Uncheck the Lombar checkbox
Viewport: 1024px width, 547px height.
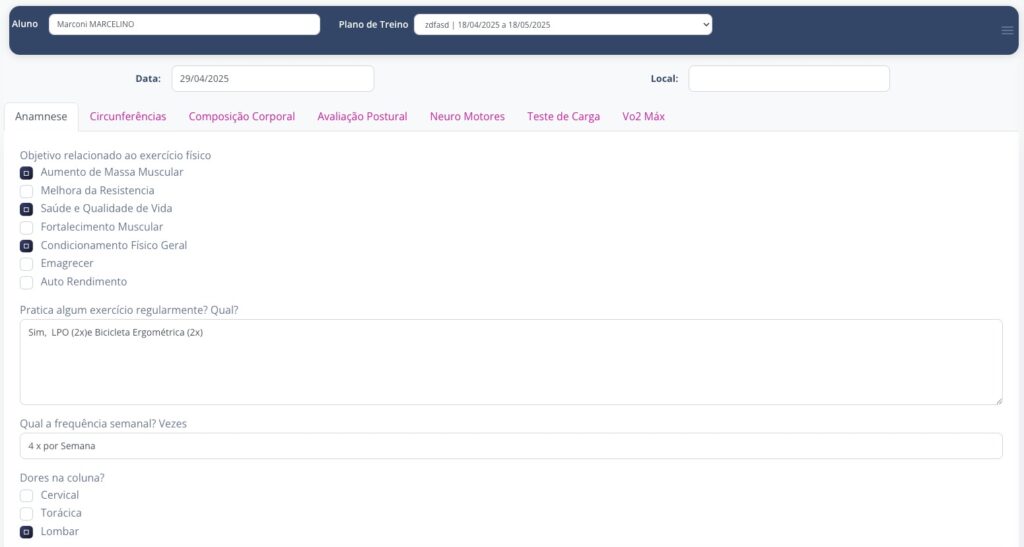coord(27,532)
